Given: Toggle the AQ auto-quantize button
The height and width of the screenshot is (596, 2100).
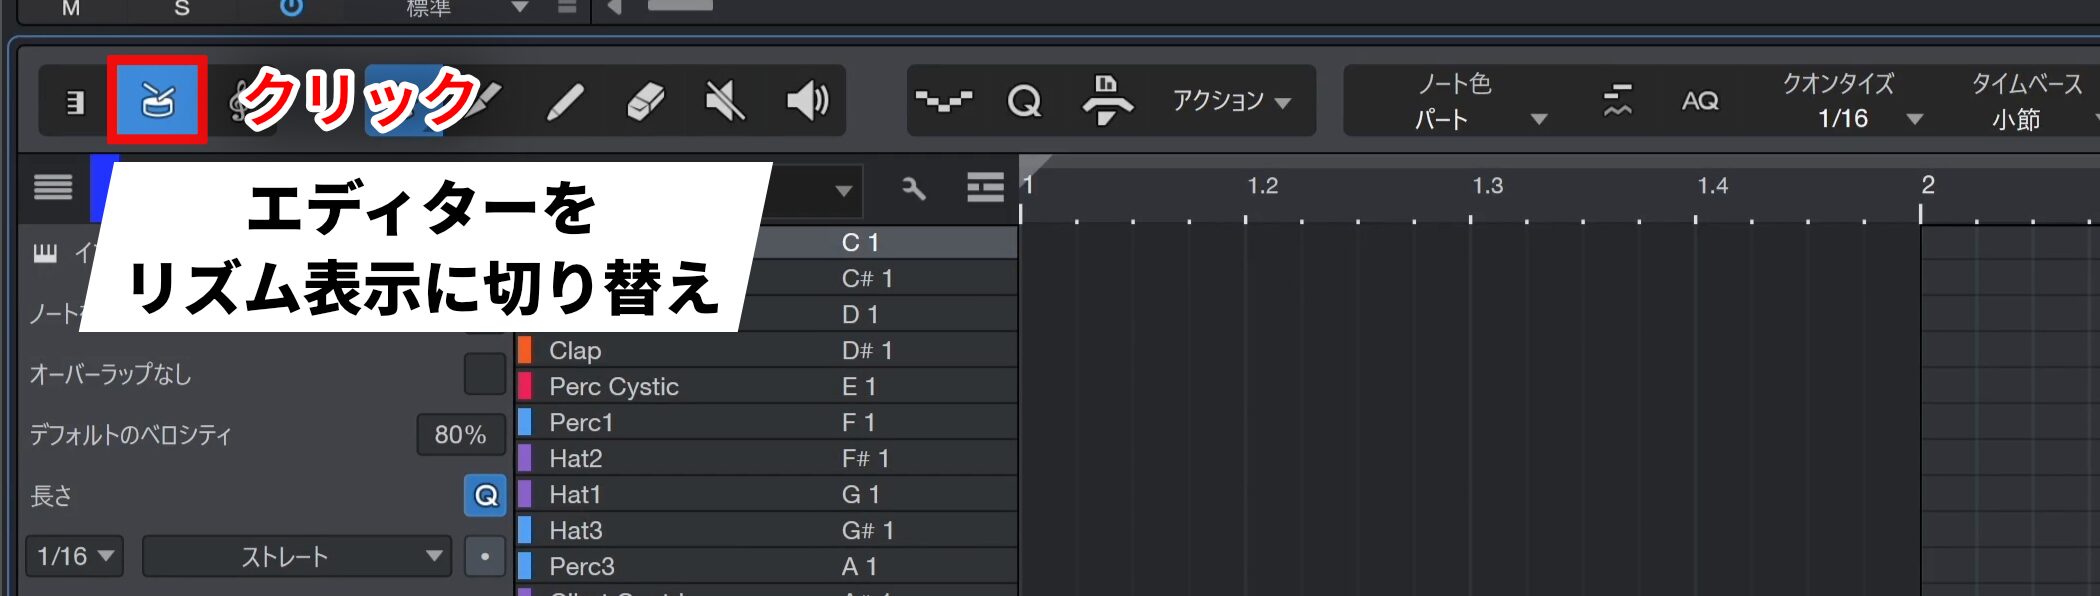Looking at the screenshot, I should click(1699, 101).
